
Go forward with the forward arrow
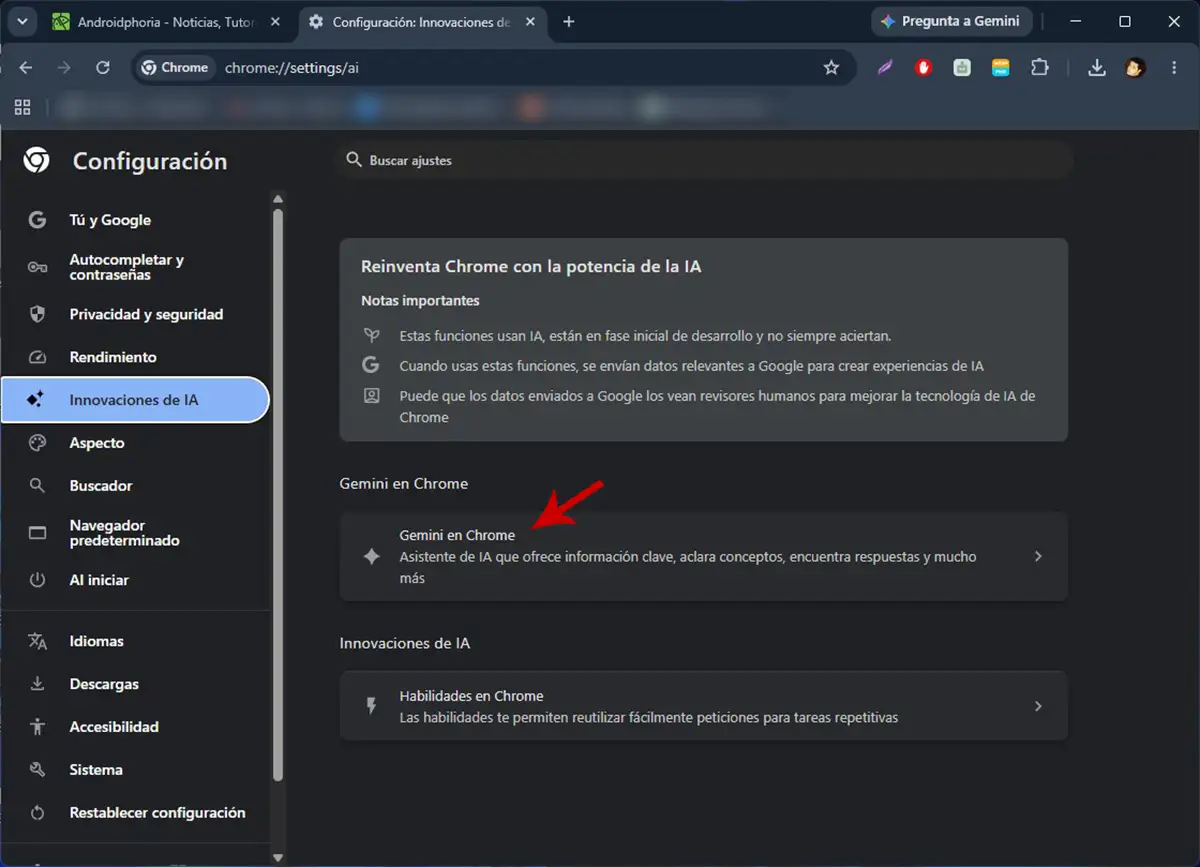coord(64,67)
